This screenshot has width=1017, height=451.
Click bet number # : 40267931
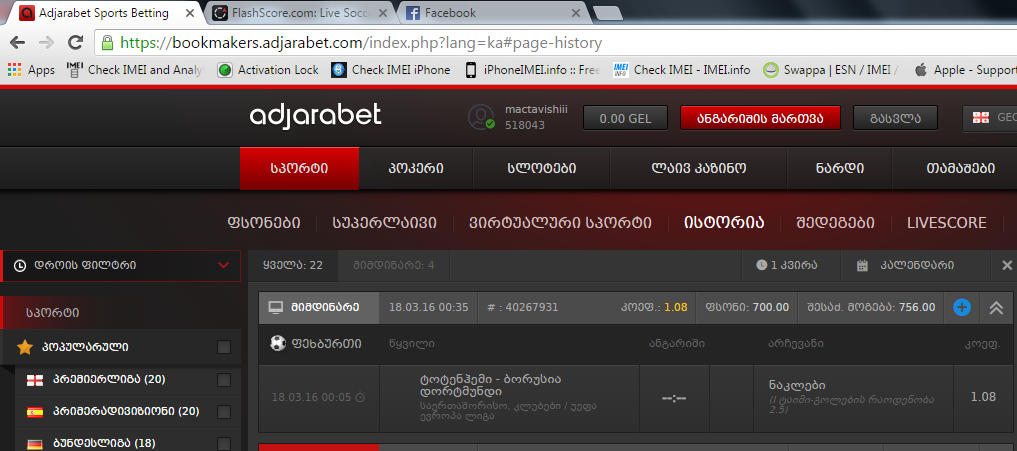point(522,308)
